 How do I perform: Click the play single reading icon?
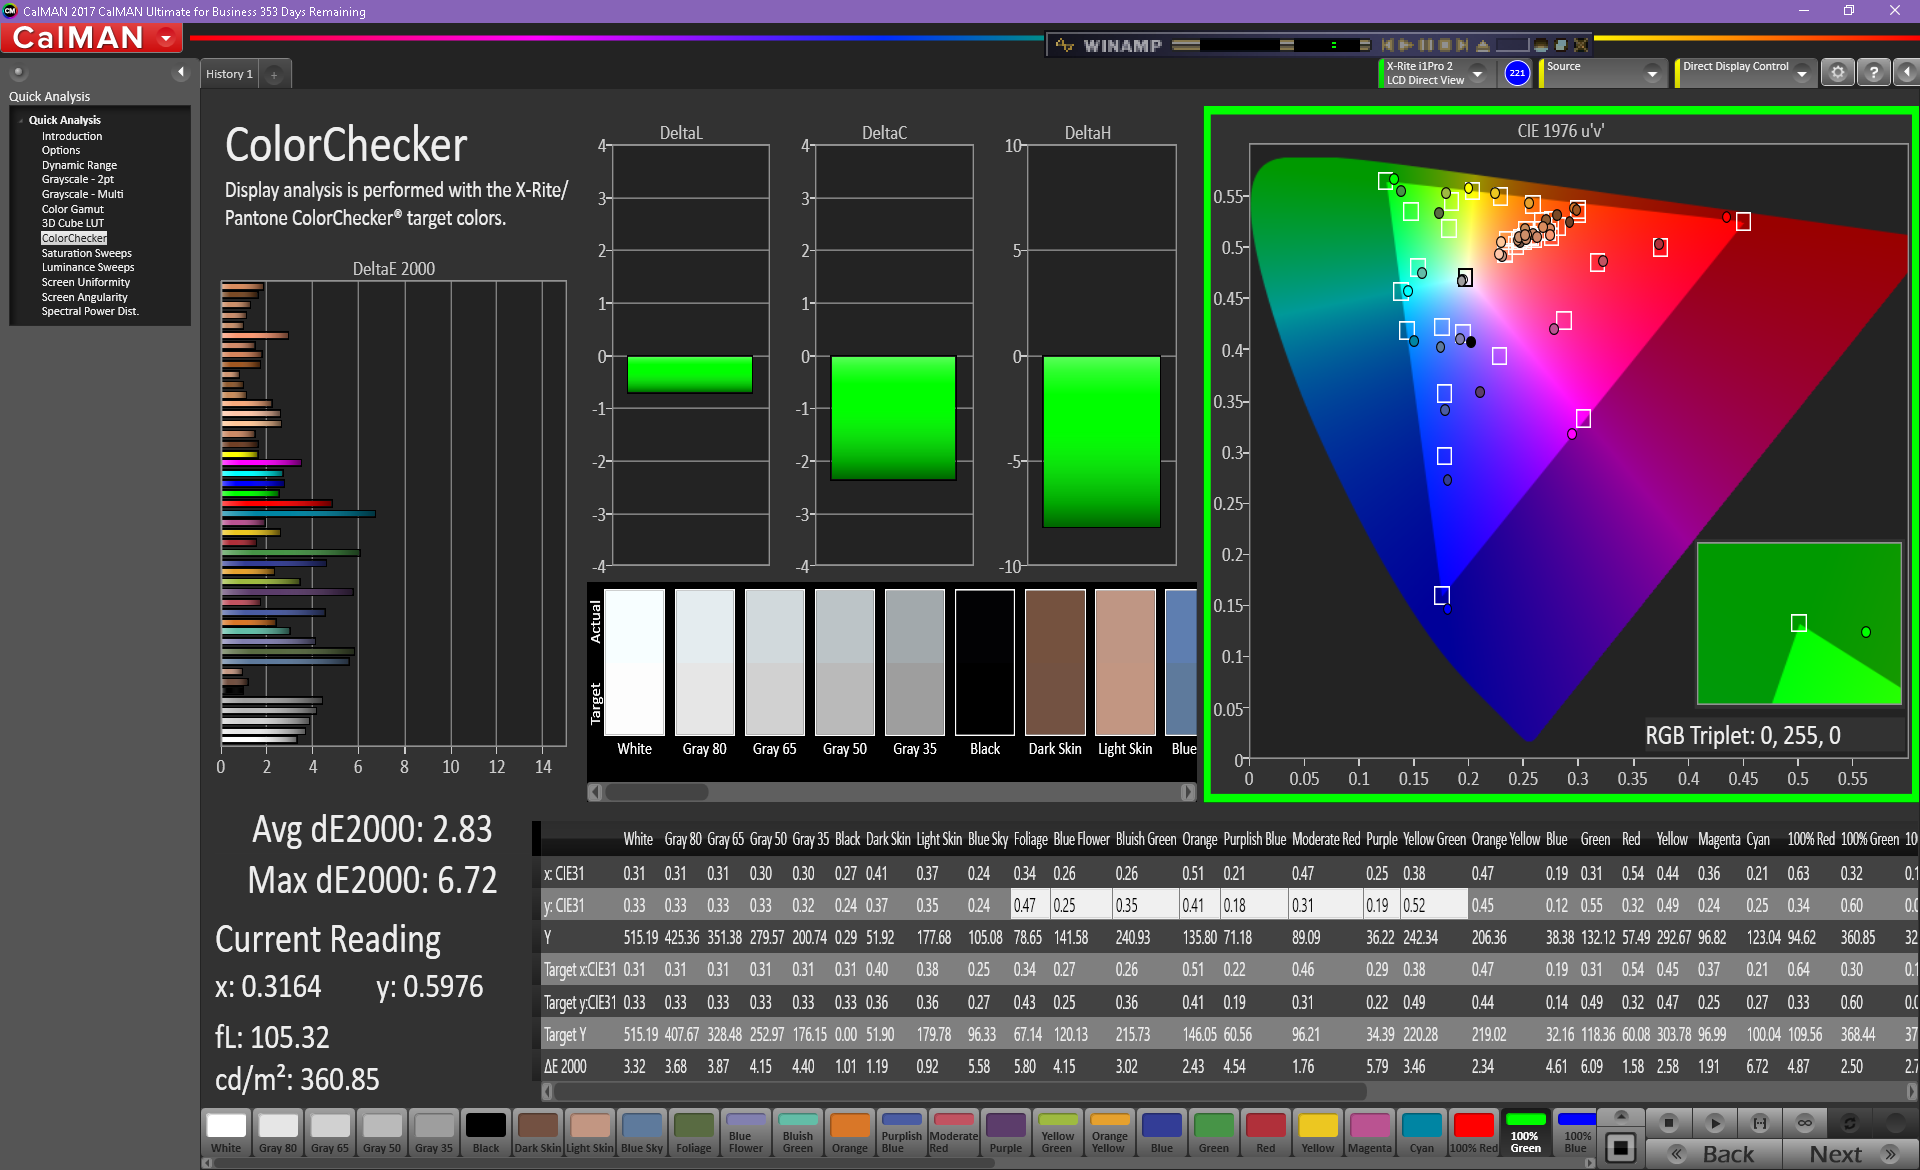click(1714, 1123)
